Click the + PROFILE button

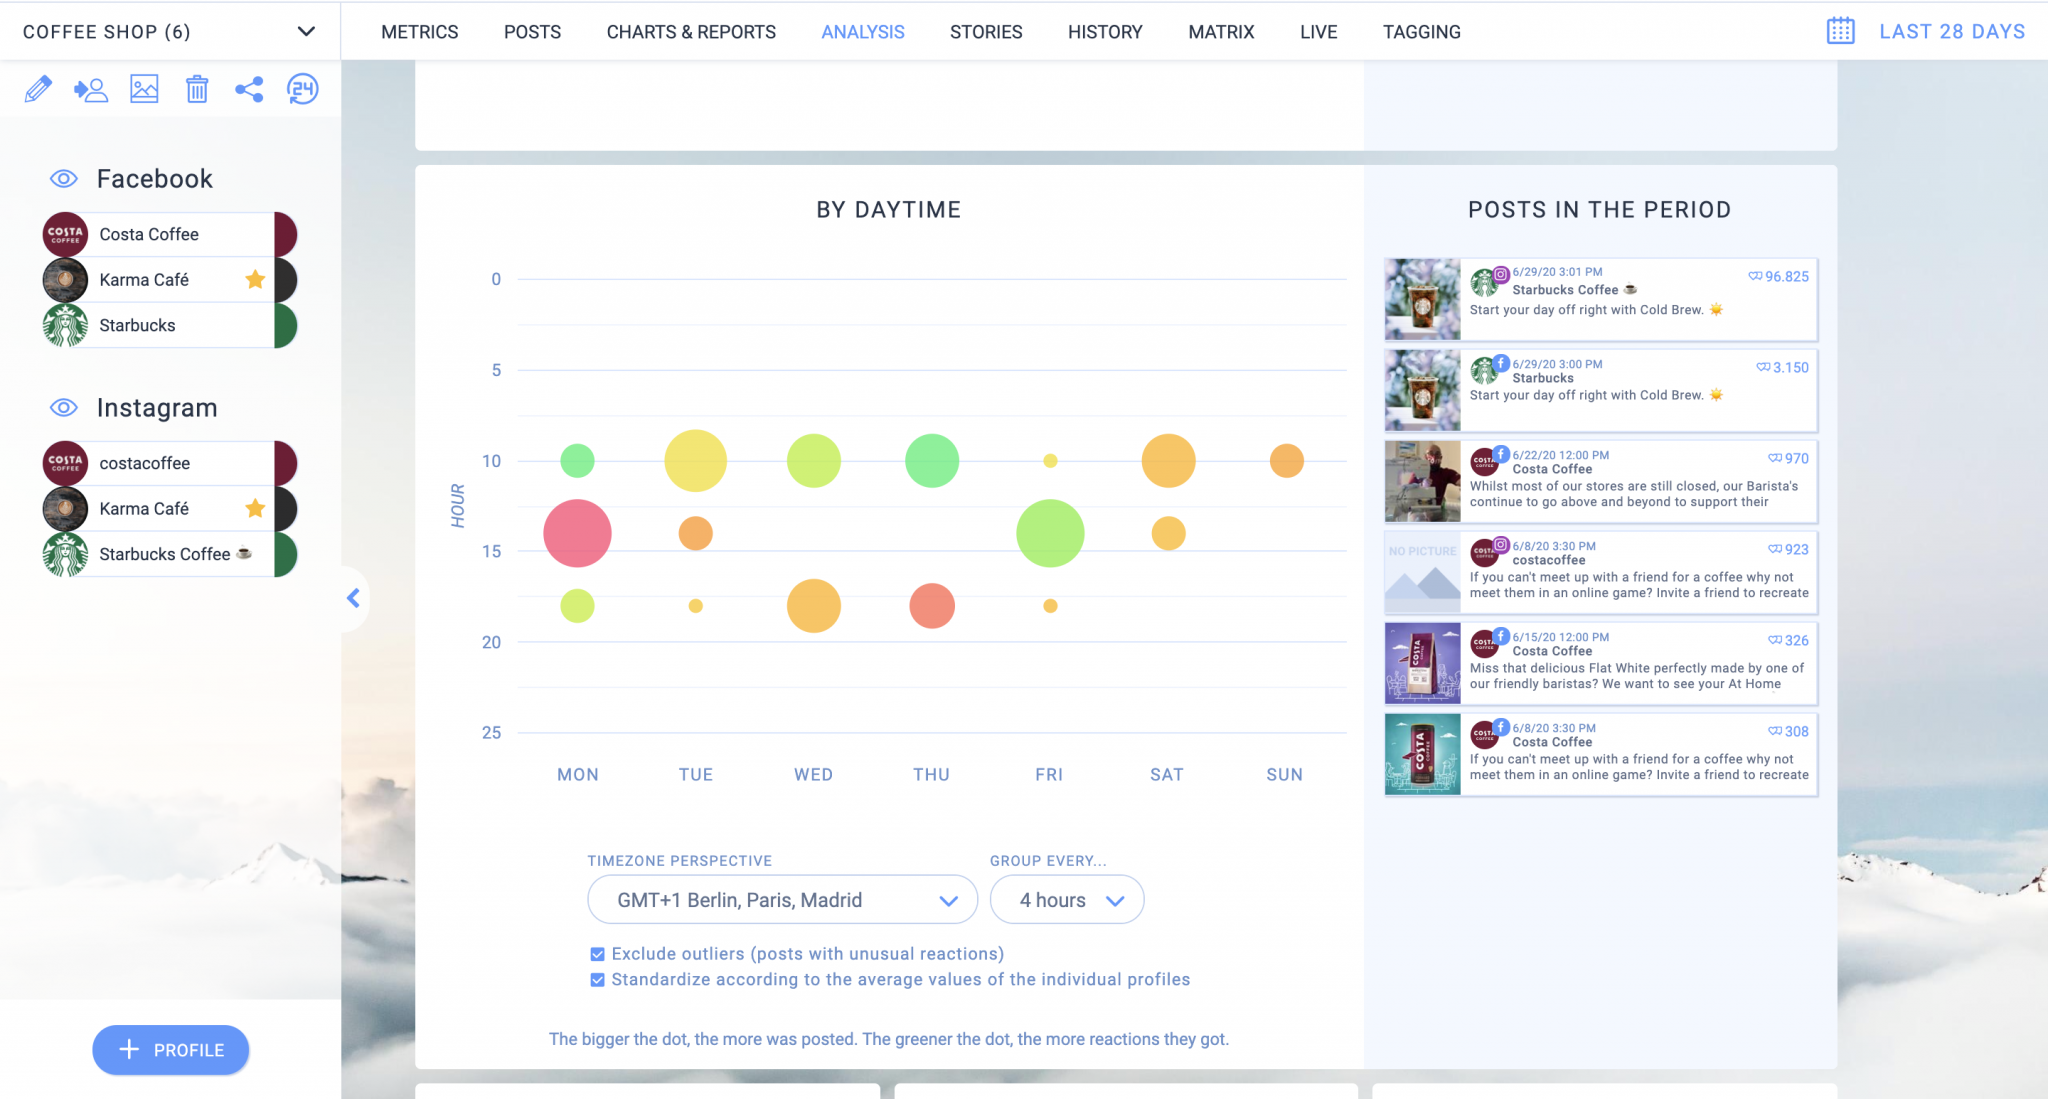coord(170,1050)
